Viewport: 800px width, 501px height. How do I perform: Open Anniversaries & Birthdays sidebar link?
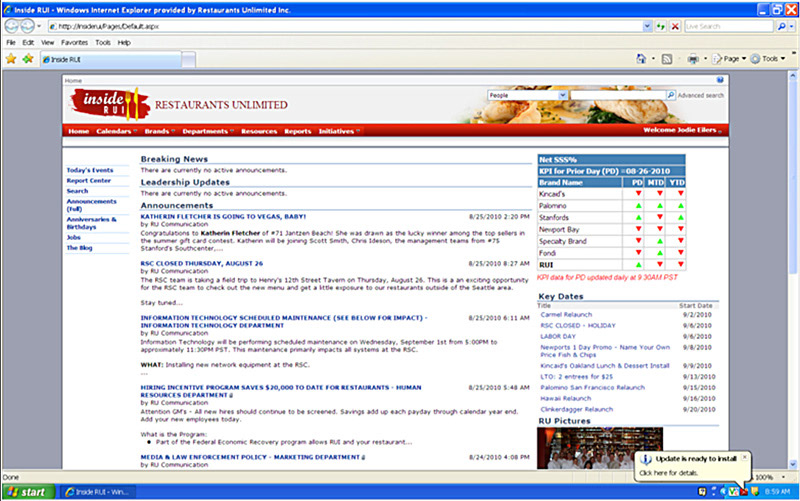pos(91,223)
